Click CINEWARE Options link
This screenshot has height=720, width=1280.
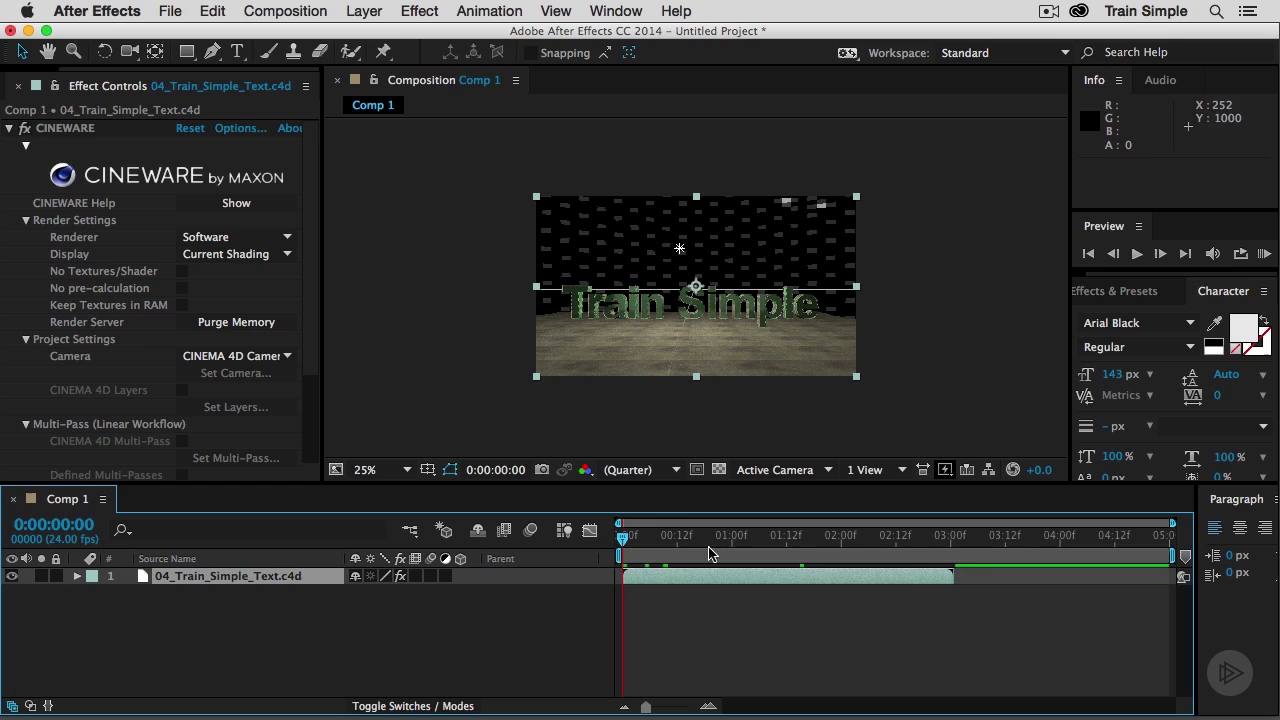[240, 128]
